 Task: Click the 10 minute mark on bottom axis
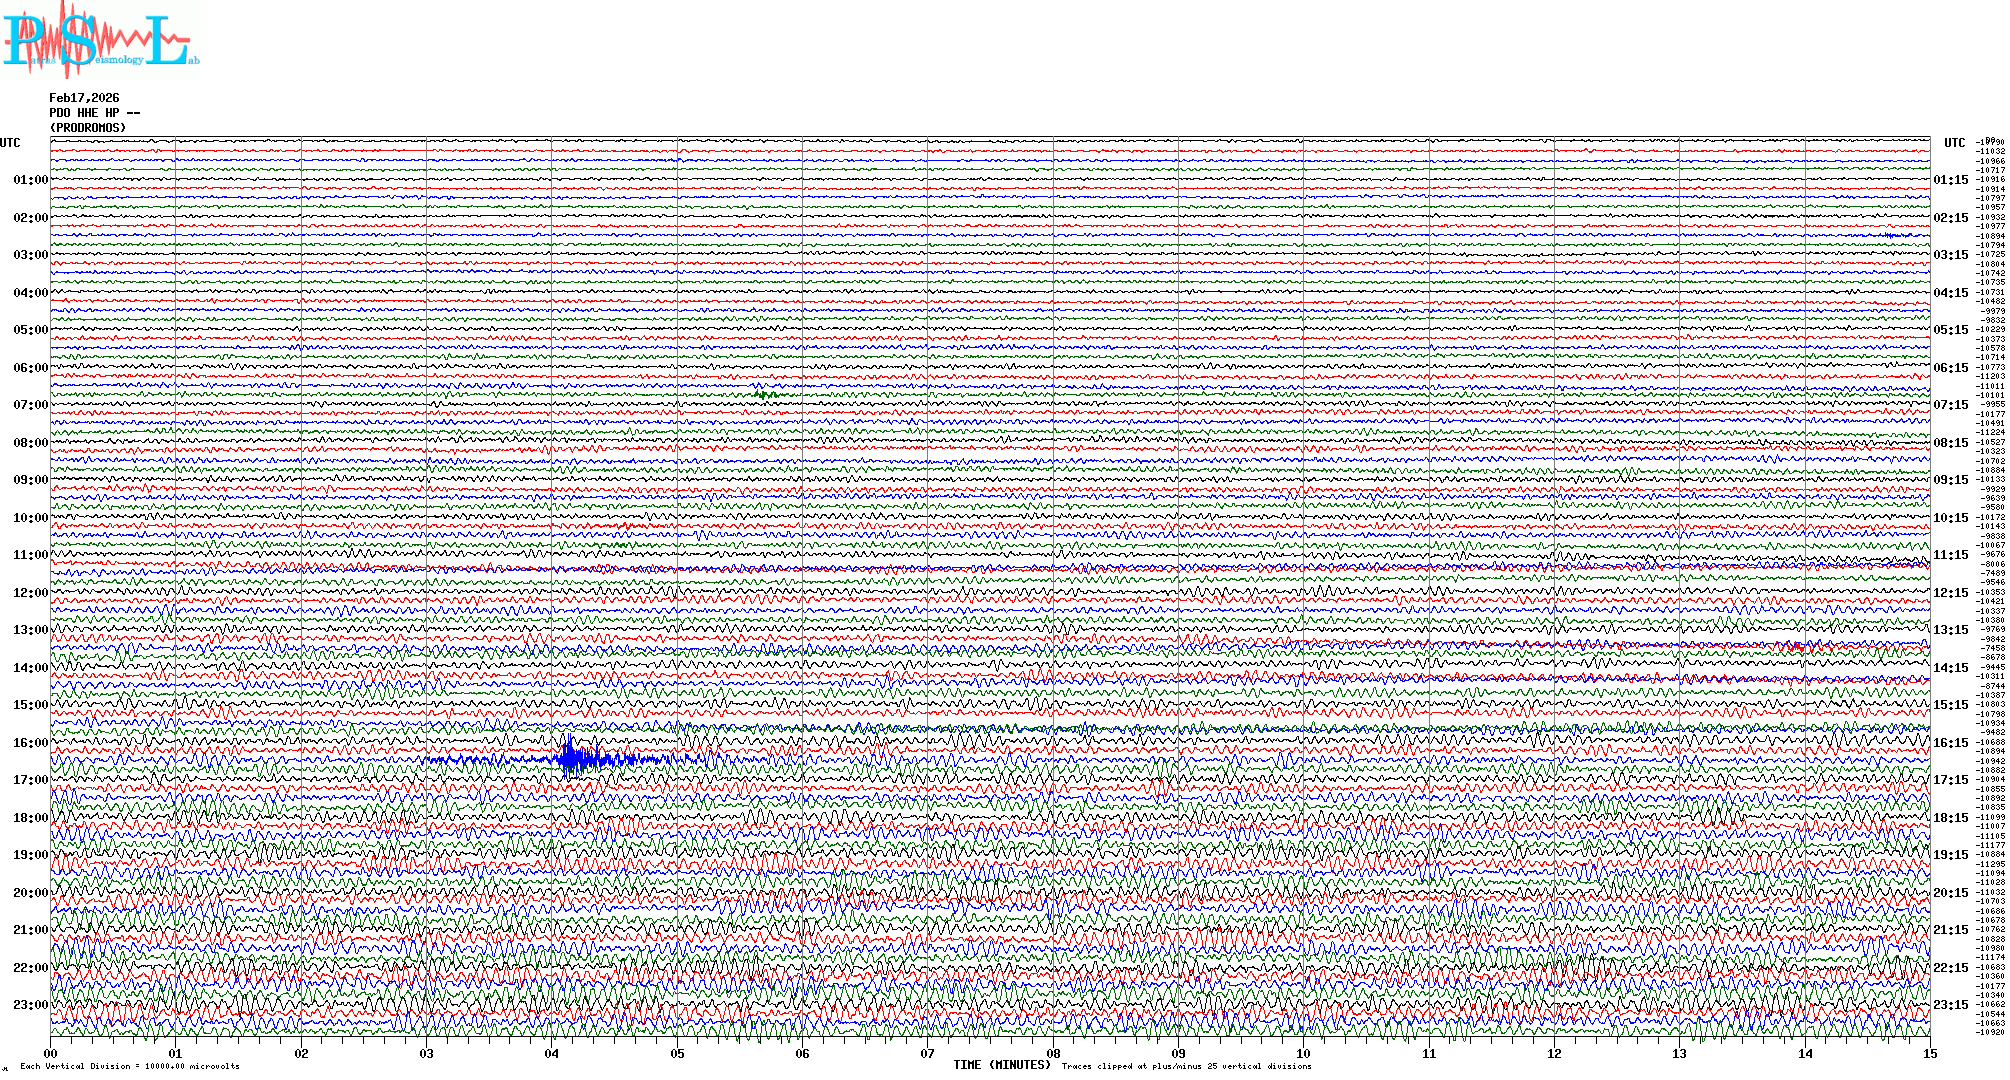(1303, 1054)
